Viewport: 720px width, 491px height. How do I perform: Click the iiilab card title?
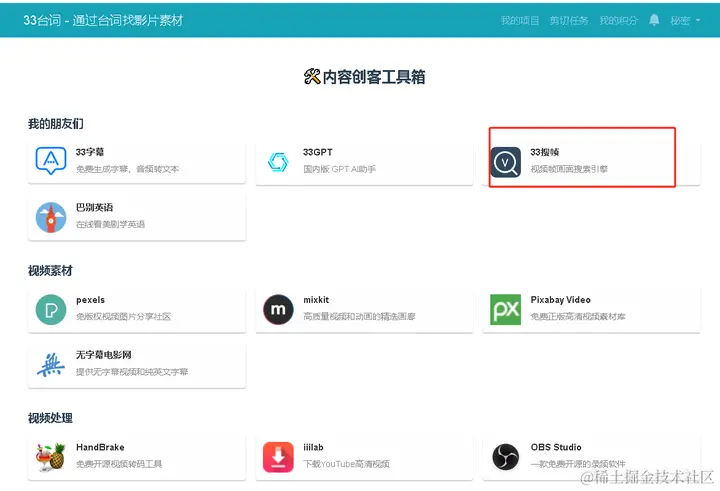(313, 447)
